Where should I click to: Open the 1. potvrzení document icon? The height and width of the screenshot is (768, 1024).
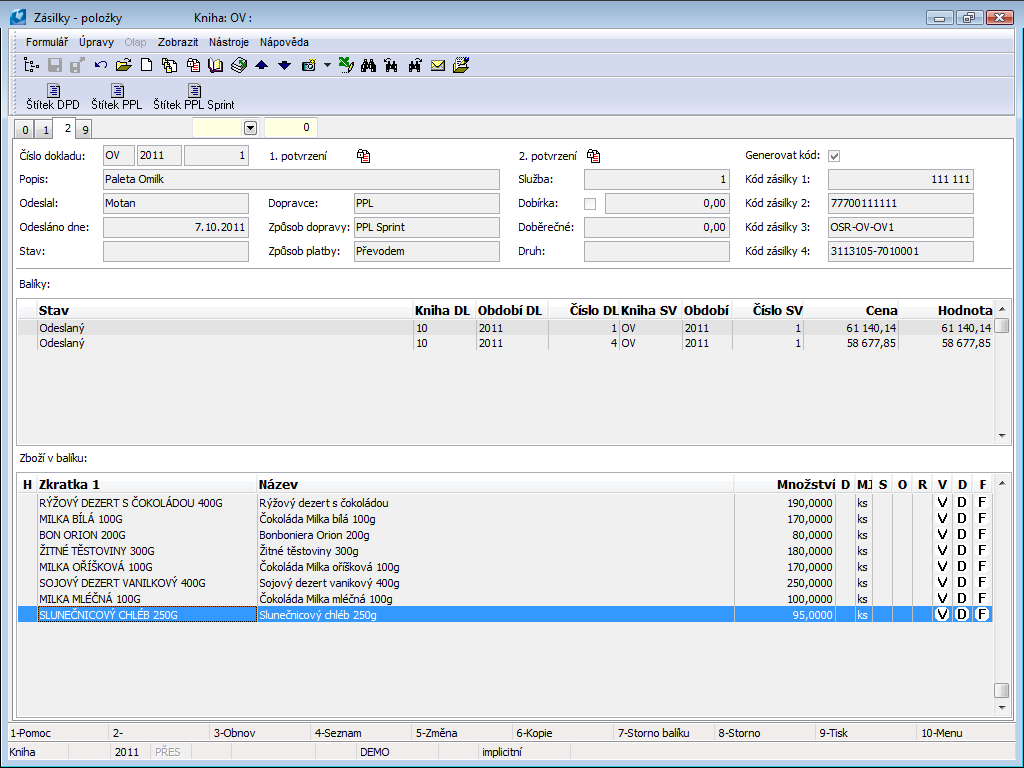[364, 156]
